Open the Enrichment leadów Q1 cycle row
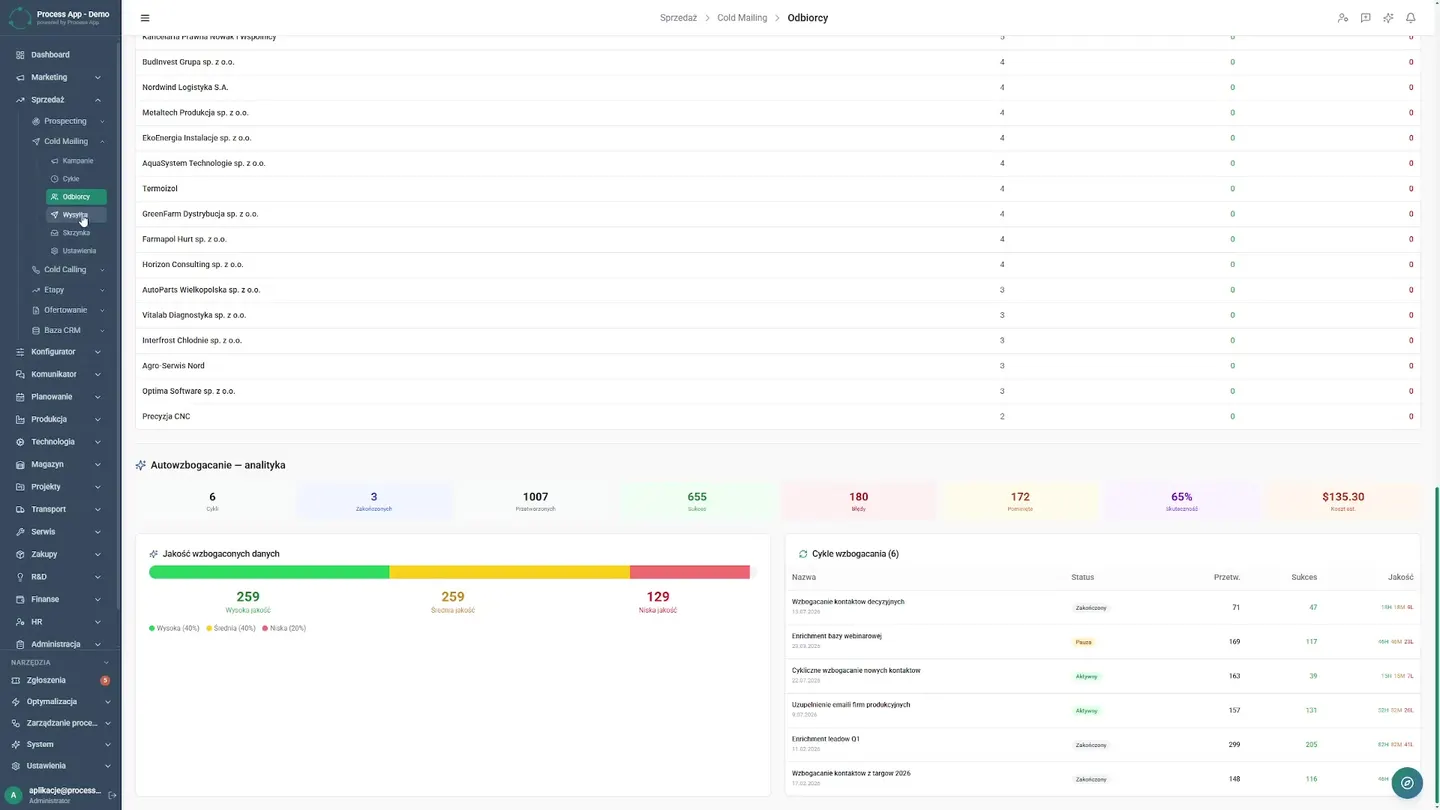 [1102, 745]
